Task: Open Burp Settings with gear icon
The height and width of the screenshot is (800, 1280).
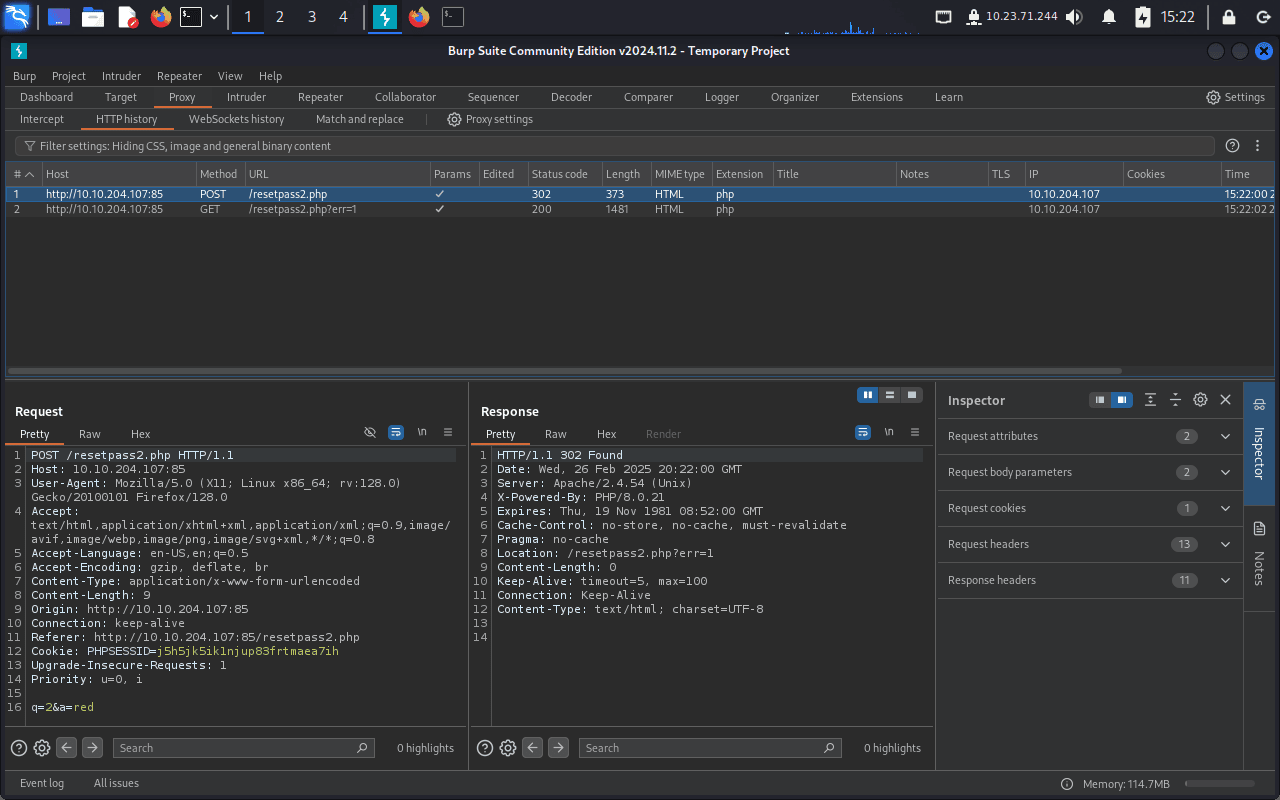Action: pyautogui.click(x=1235, y=97)
